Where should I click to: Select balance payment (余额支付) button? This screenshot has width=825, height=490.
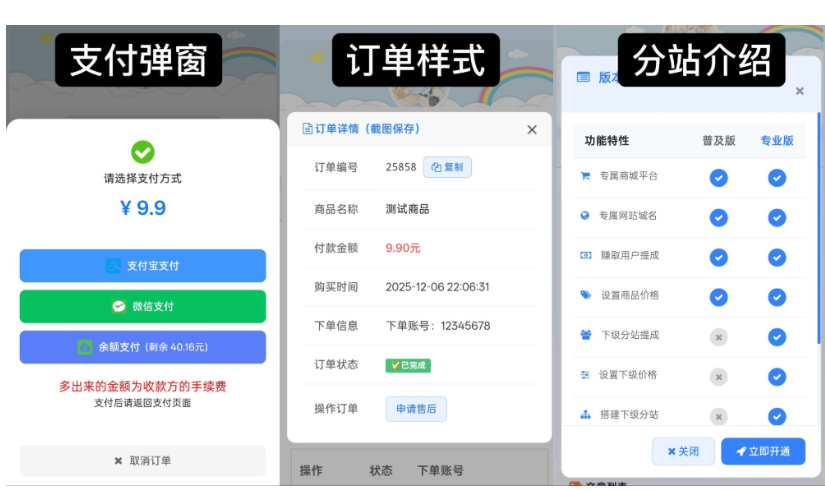[x=143, y=347]
